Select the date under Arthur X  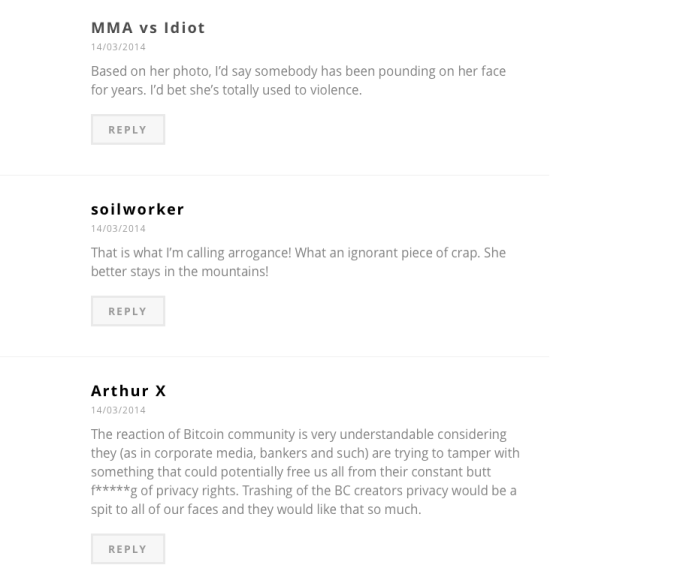tap(118, 410)
